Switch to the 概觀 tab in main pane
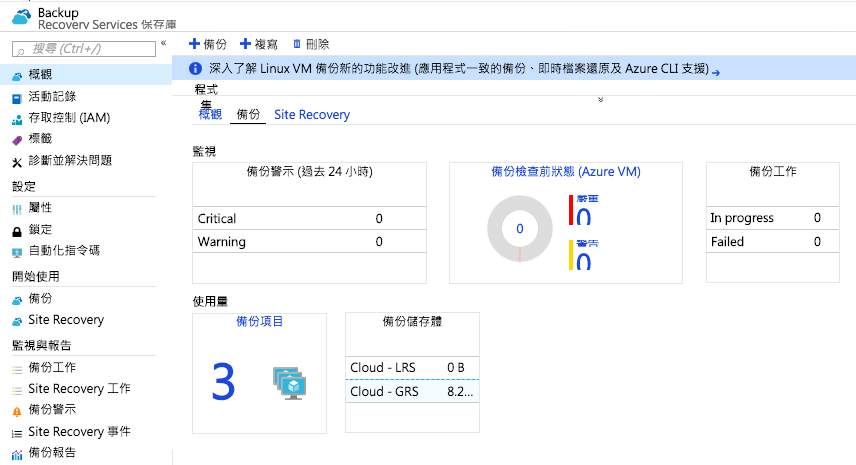856x465 pixels. click(210, 115)
